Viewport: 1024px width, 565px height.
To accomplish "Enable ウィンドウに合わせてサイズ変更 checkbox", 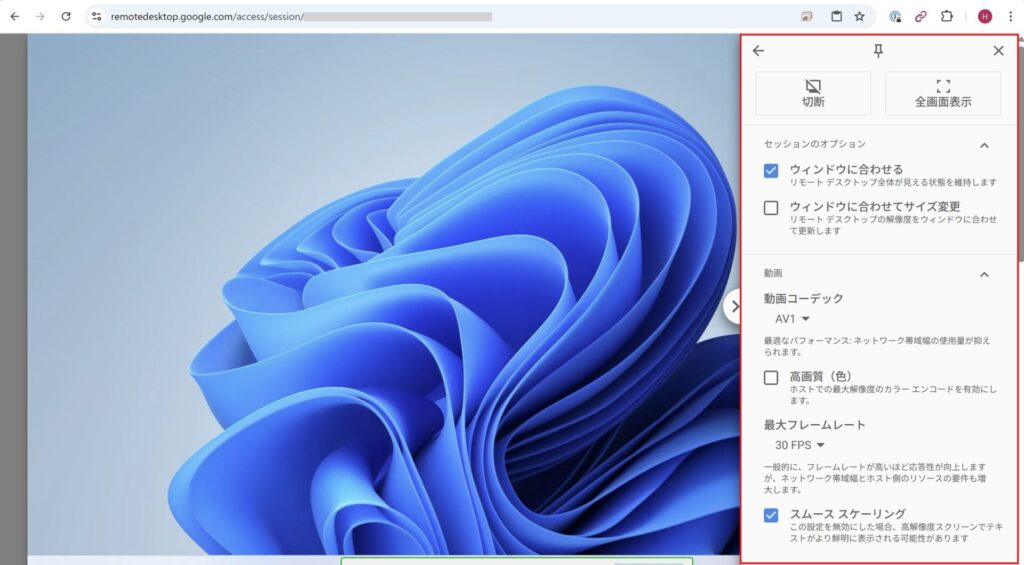I will [x=771, y=208].
